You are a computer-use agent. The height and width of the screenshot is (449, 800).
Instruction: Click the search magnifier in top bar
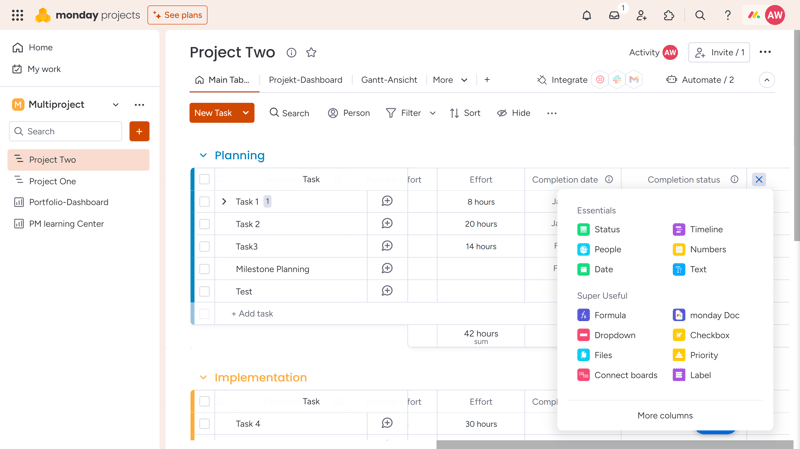click(x=700, y=15)
